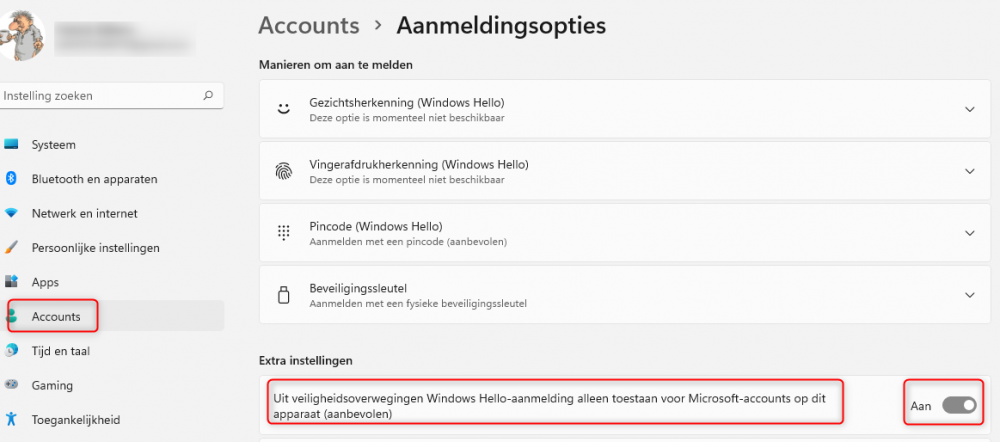Expand the Vingerafdrukherkenning options chevron

(x=969, y=171)
